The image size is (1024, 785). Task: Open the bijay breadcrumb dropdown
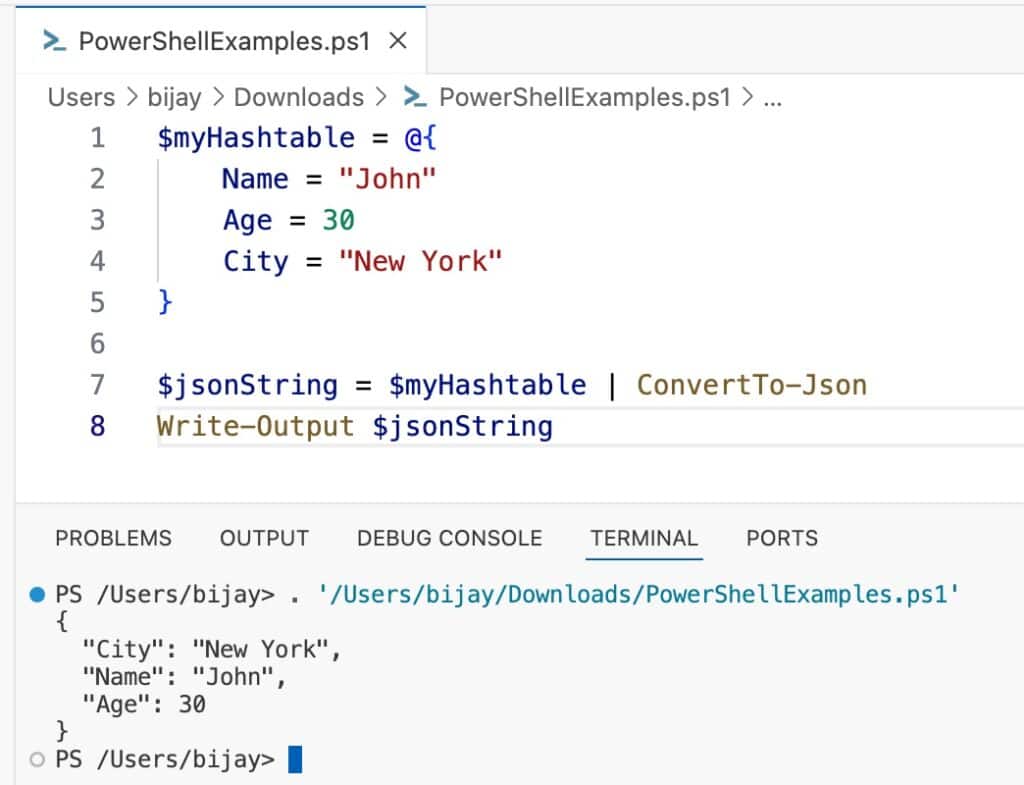[x=176, y=97]
